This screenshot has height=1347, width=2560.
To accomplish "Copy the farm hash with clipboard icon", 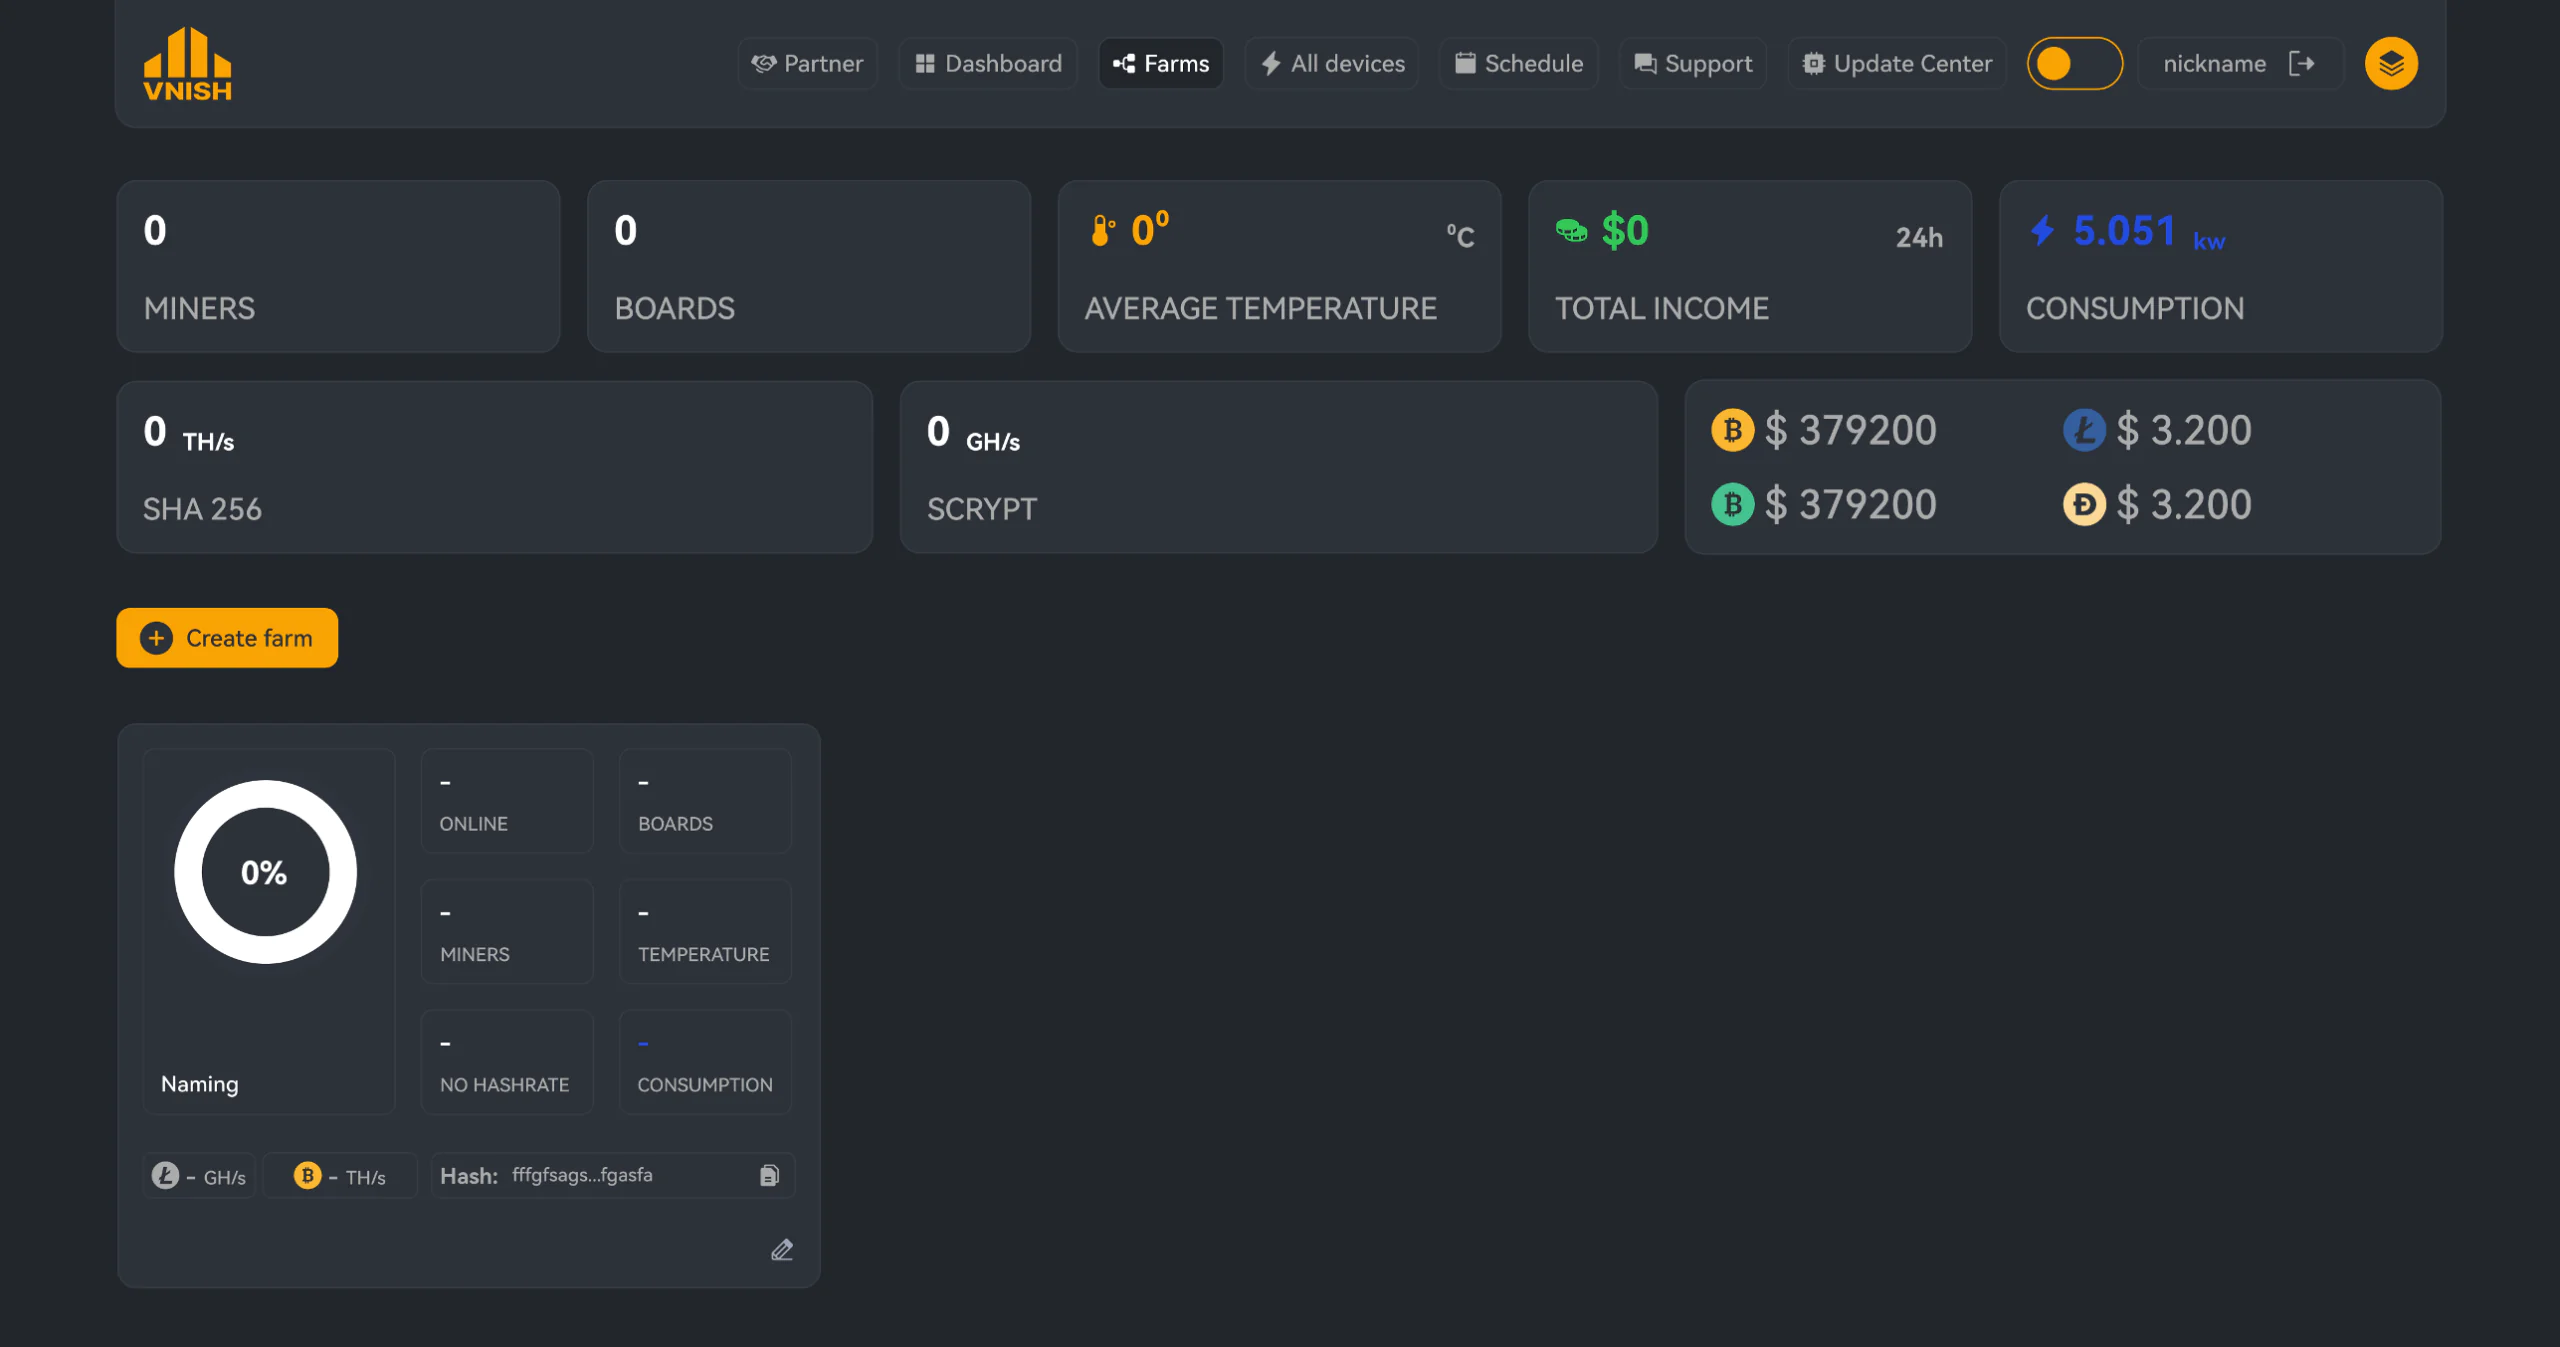I will coord(769,1175).
